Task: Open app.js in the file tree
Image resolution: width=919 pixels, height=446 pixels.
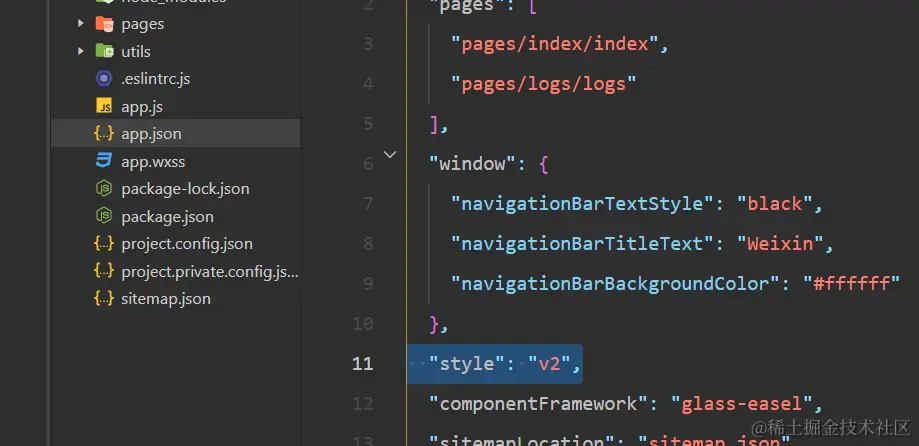Action: coord(142,107)
